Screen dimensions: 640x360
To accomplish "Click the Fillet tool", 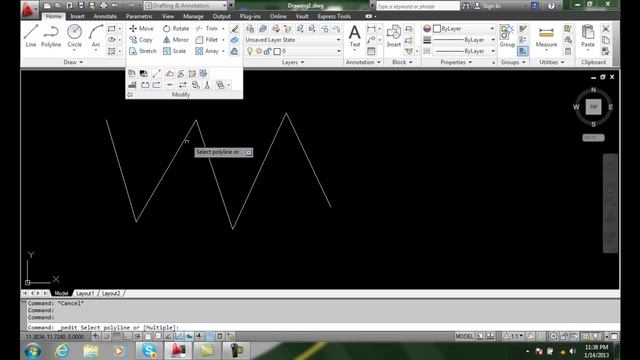I will (x=207, y=40).
